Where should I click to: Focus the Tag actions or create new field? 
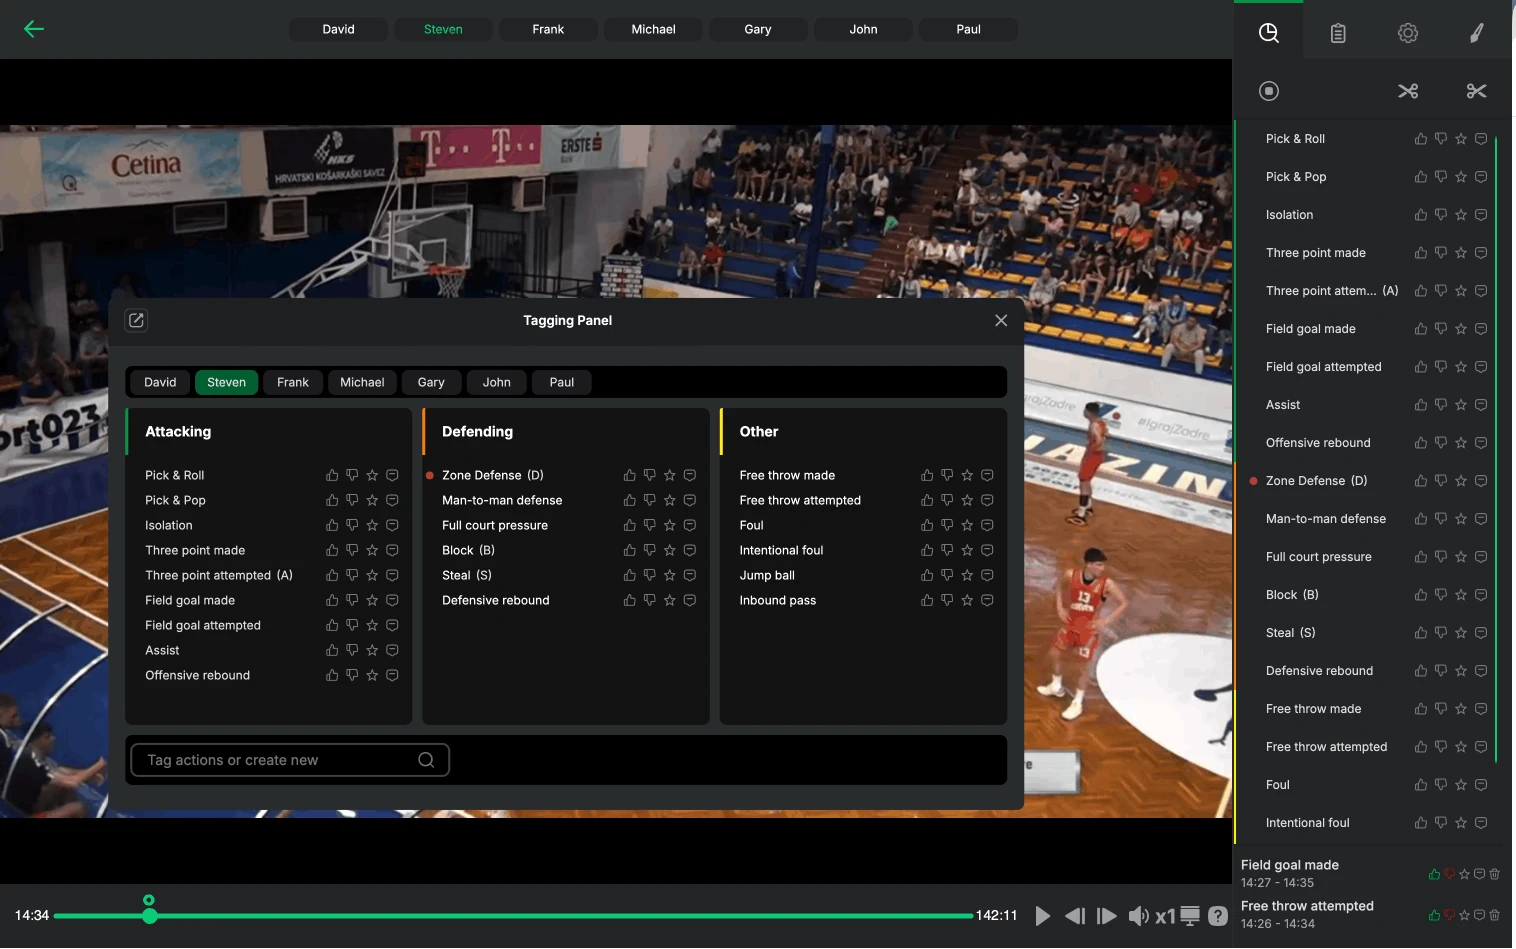point(290,760)
